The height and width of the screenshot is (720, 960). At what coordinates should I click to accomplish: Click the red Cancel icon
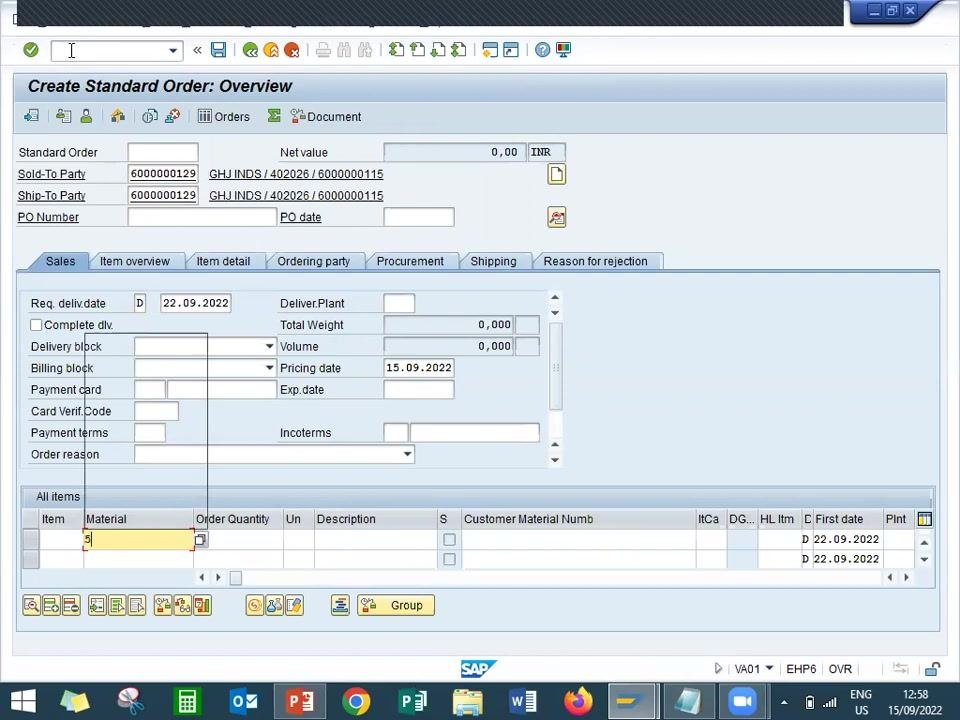tap(292, 50)
